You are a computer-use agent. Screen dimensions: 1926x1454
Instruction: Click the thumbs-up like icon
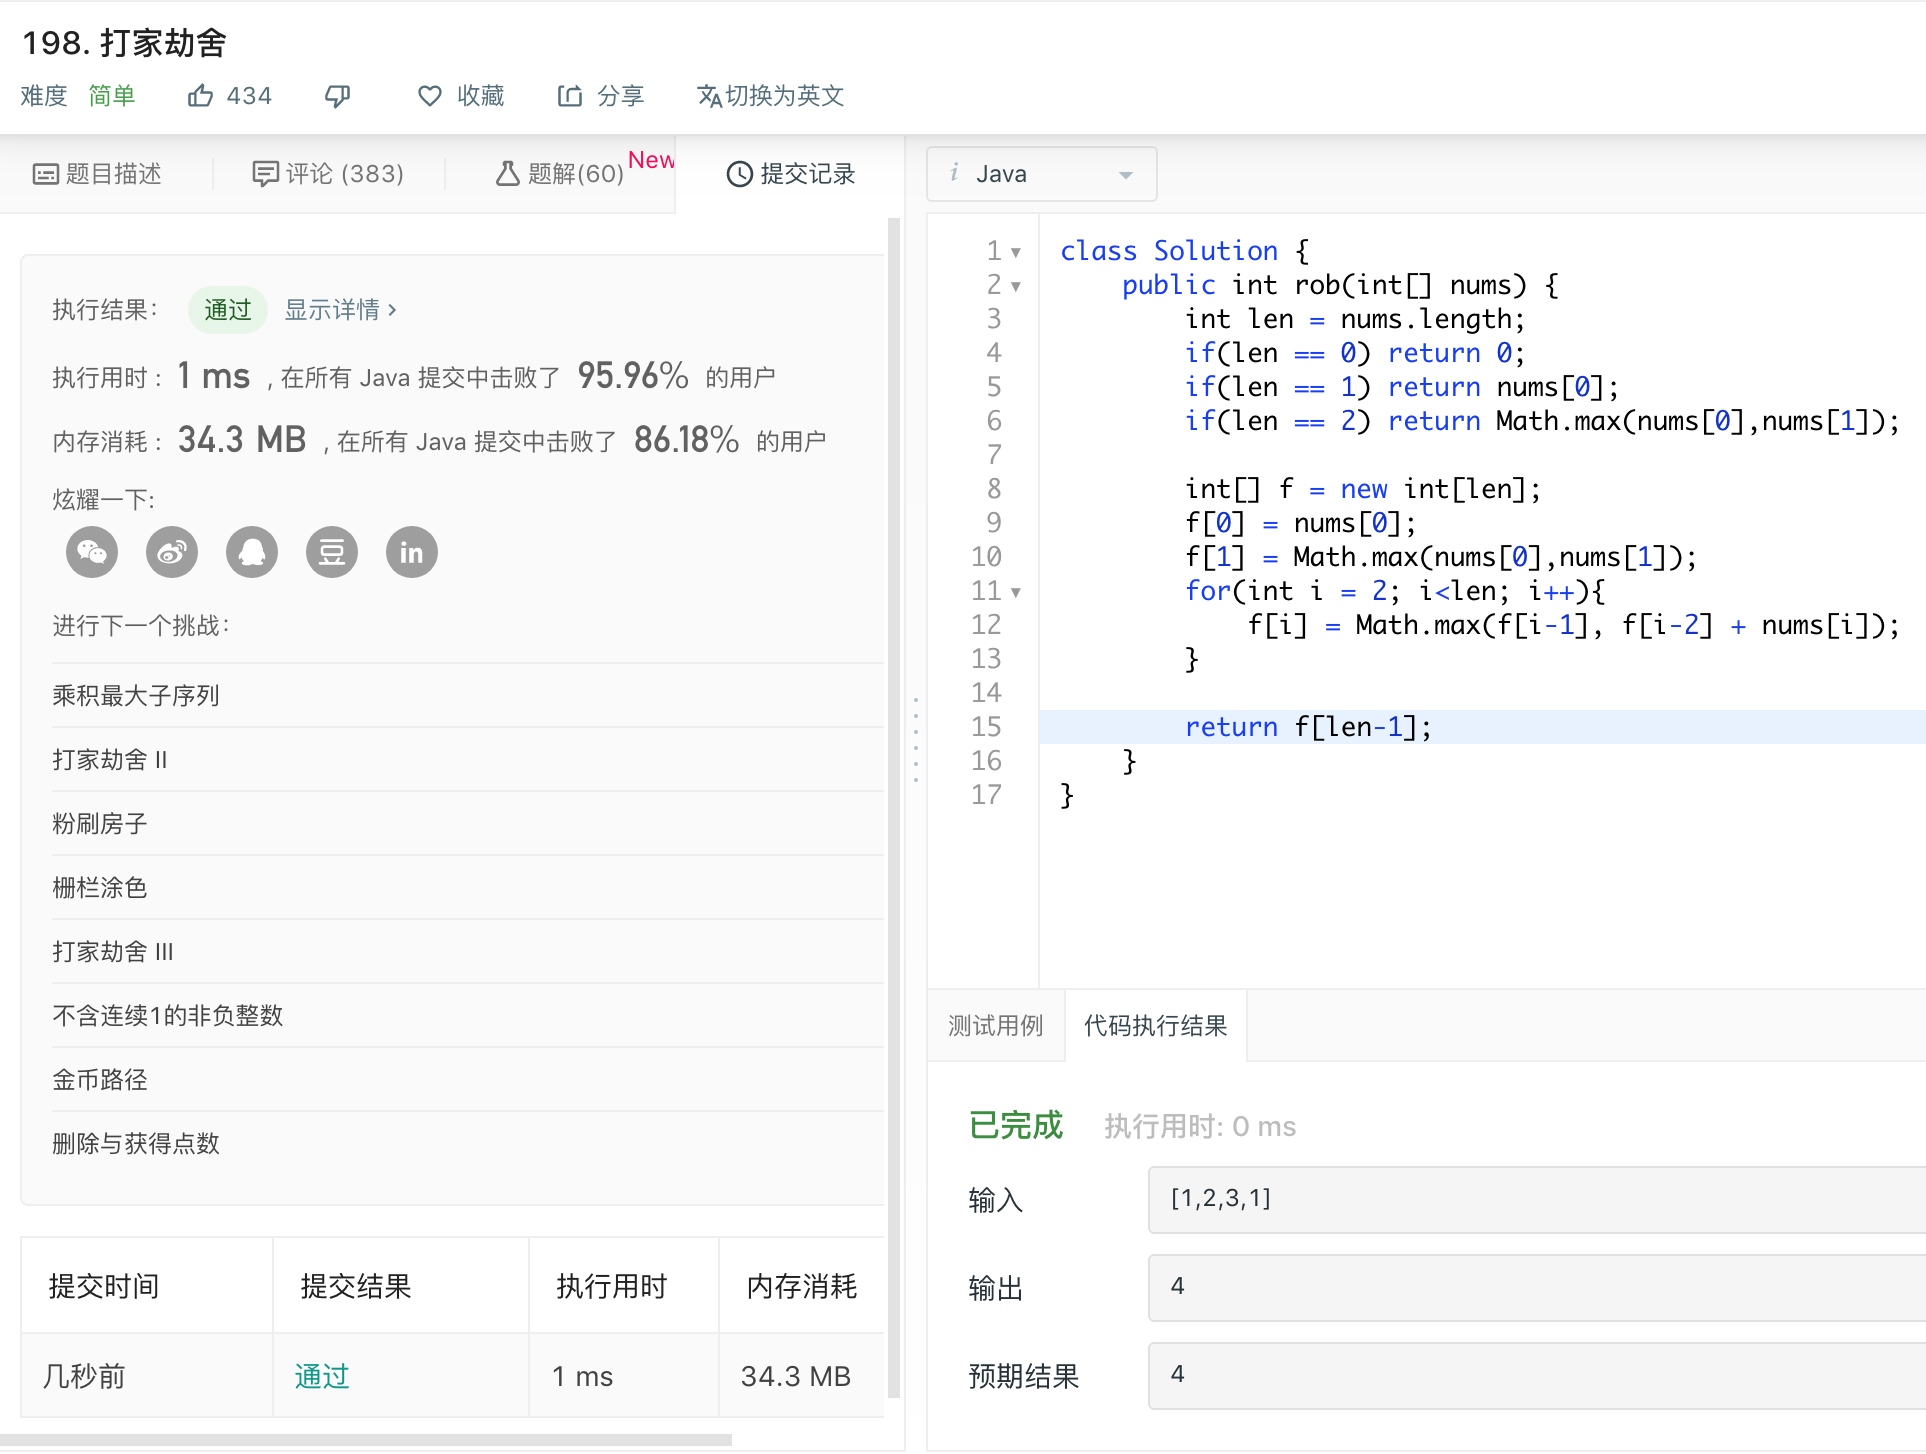[200, 96]
